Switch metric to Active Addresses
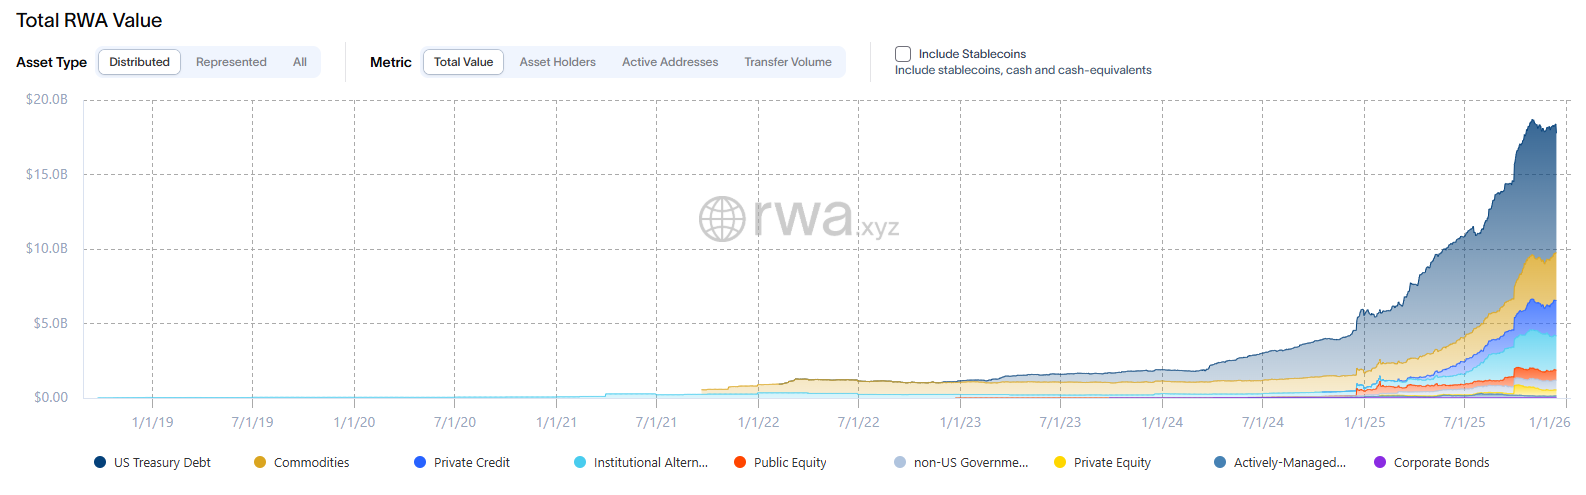Viewport: 1586px width, 495px height. [x=670, y=62]
